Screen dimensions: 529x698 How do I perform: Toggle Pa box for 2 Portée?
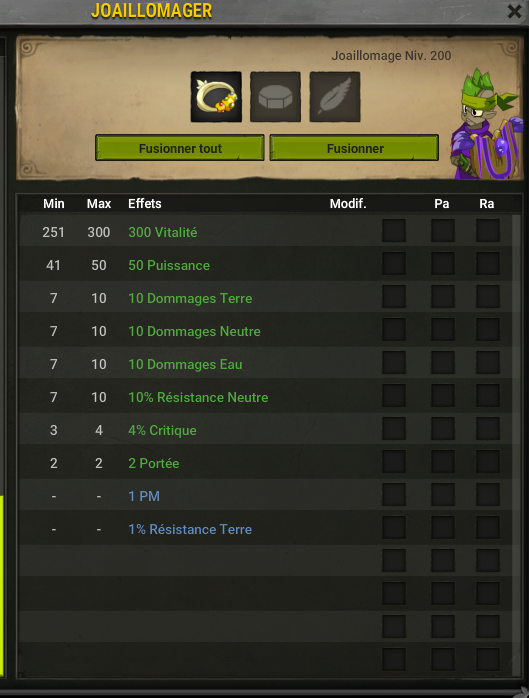443,461
